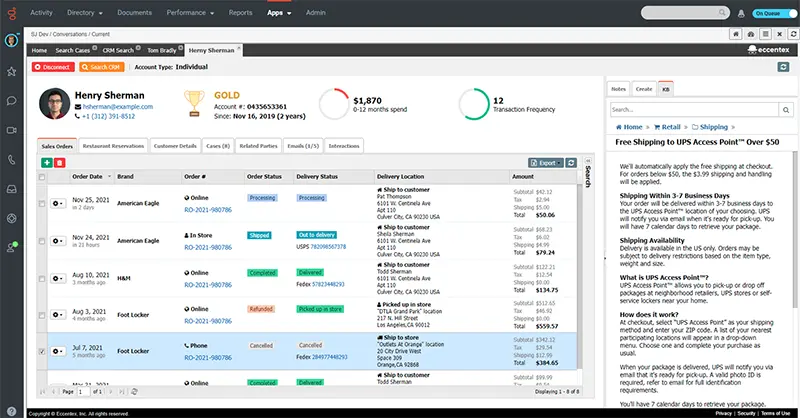Click the hsherman@example.com email link

(118, 107)
